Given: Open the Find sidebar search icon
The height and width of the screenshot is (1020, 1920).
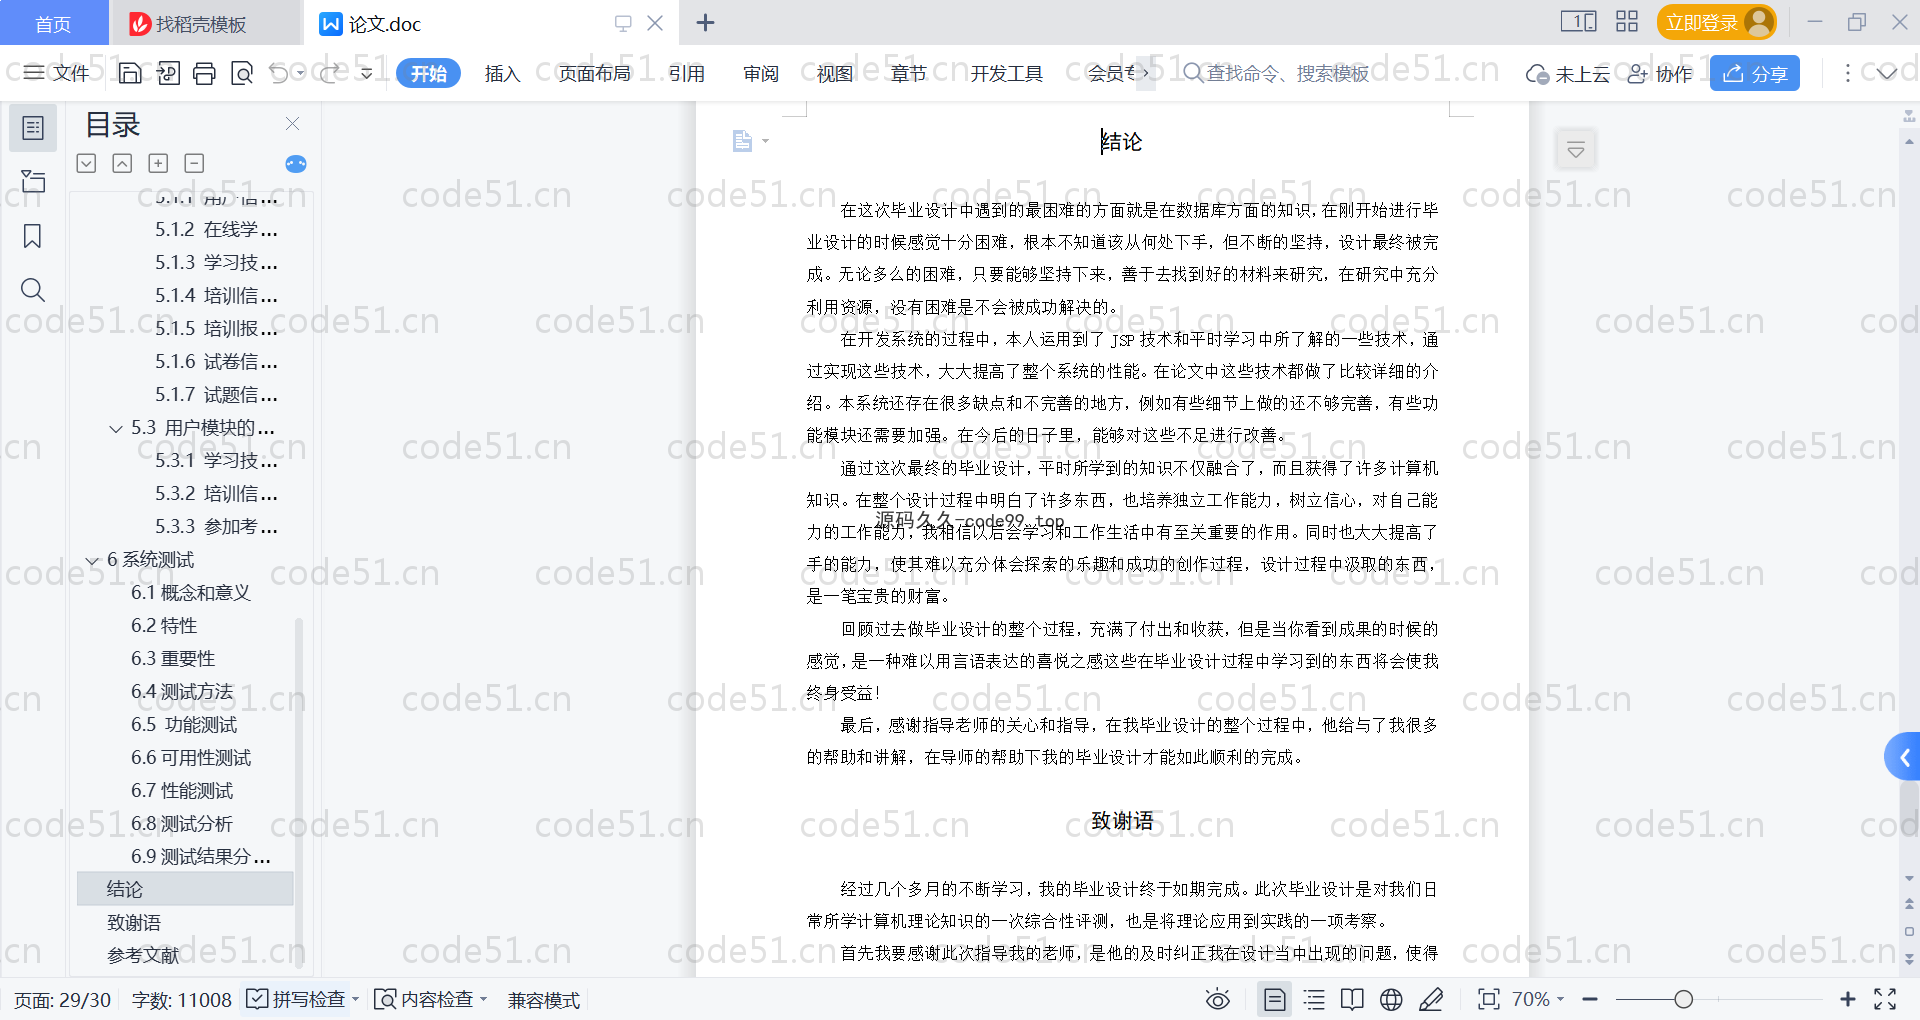Looking at the screenshot, I should click(x=33, y=290).
